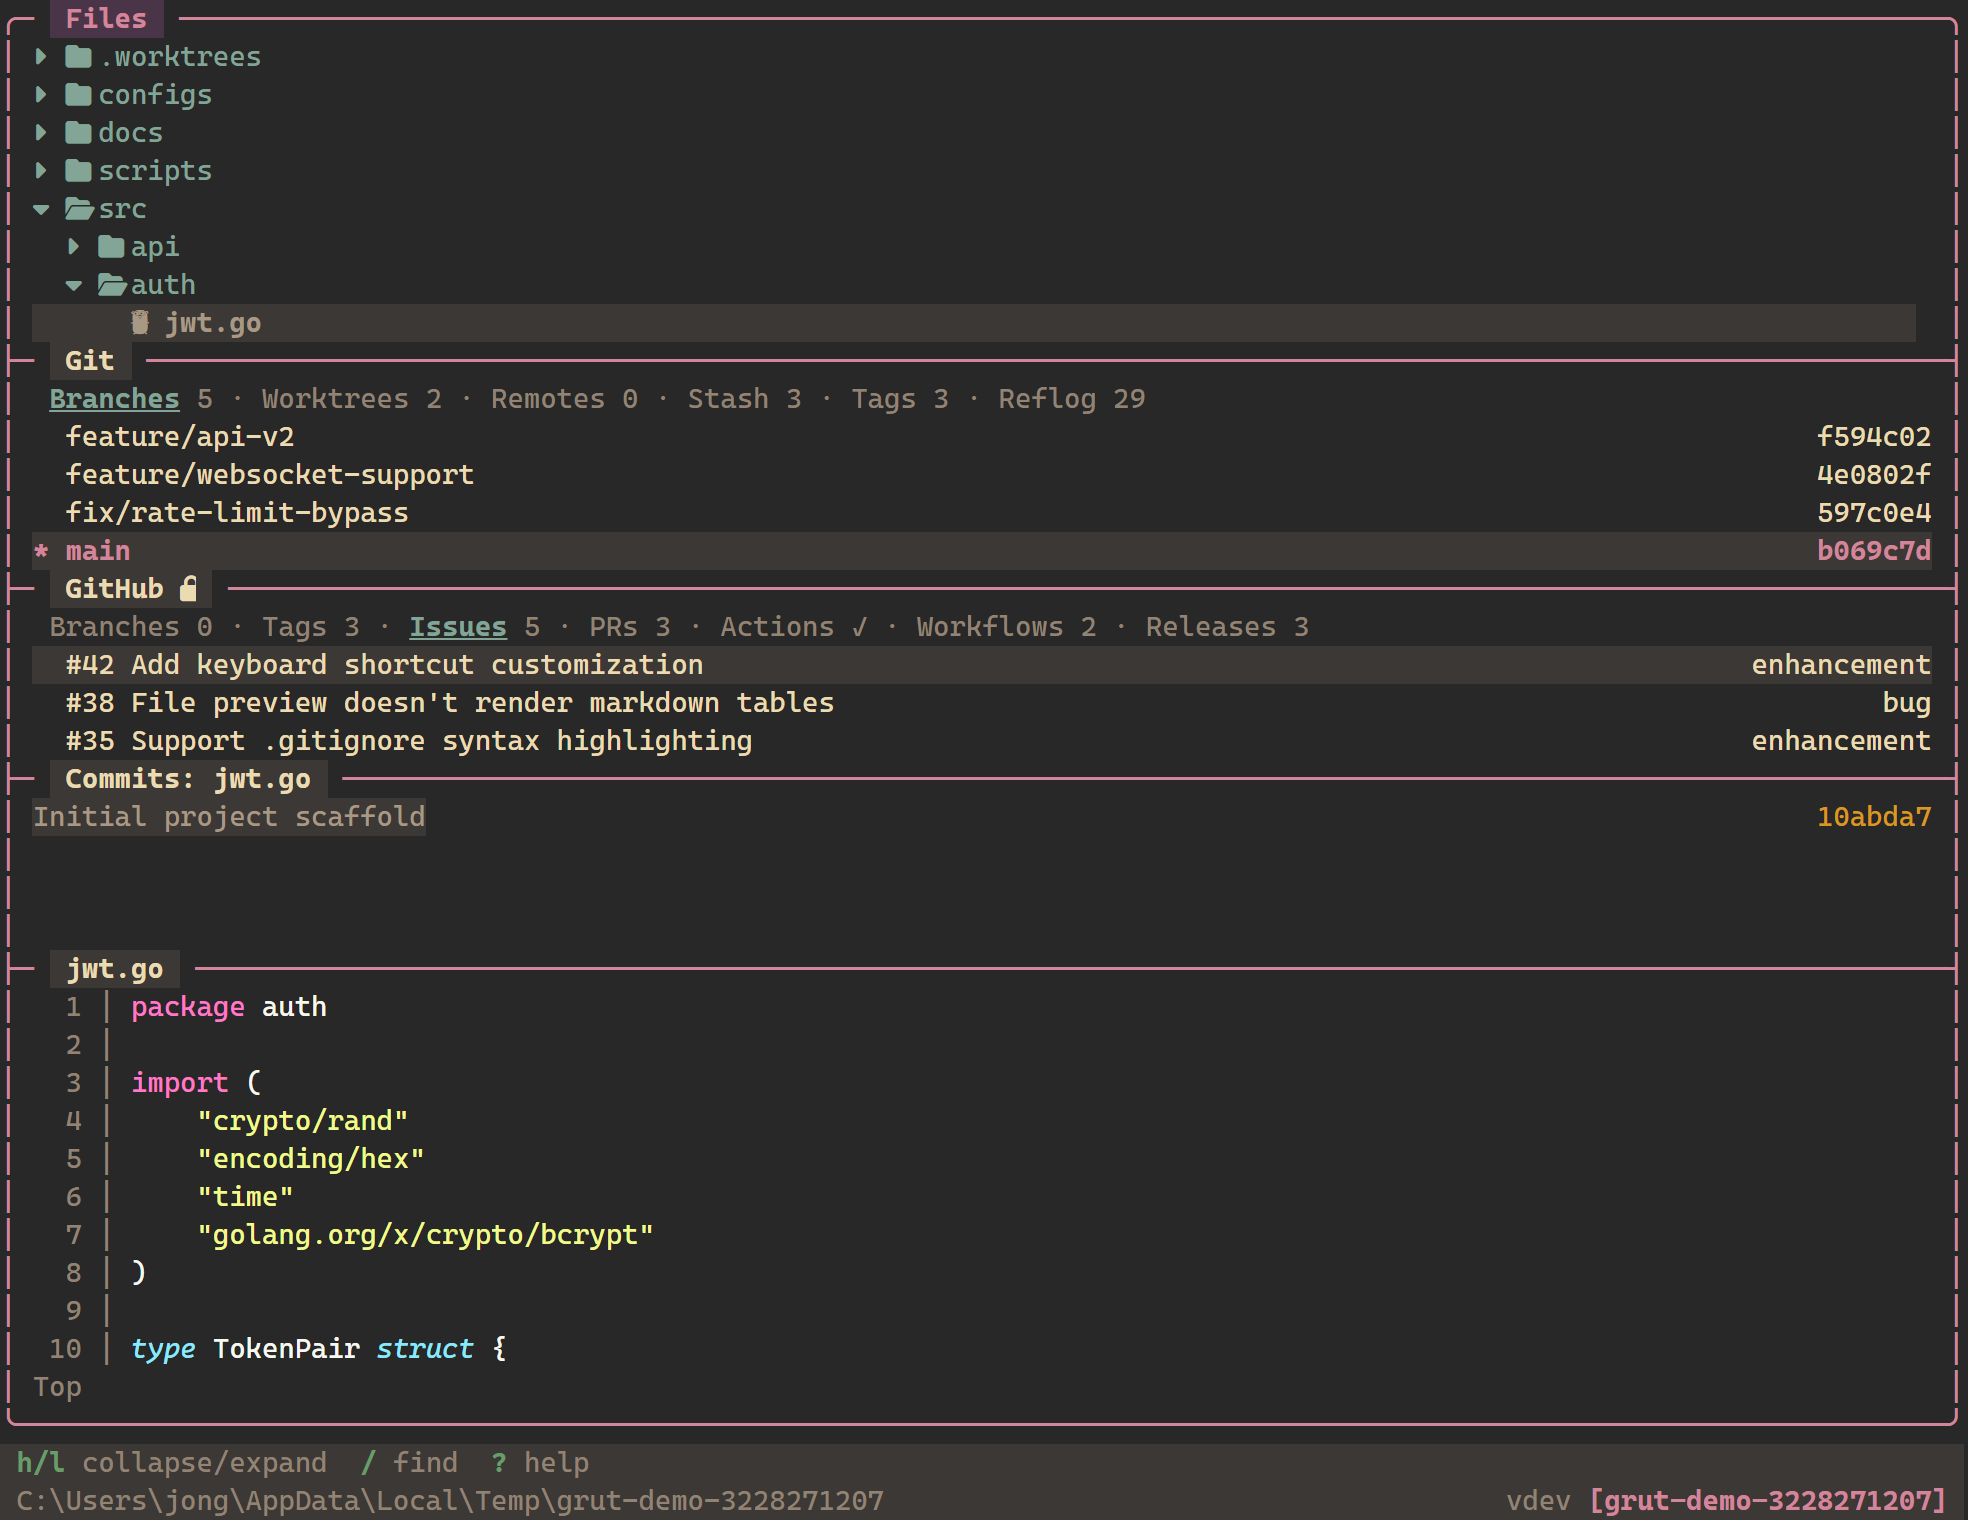The height and width of the screenshot is (1520, 1968).
Task: Expand the docs folder arrow
Action: (41, 133)
